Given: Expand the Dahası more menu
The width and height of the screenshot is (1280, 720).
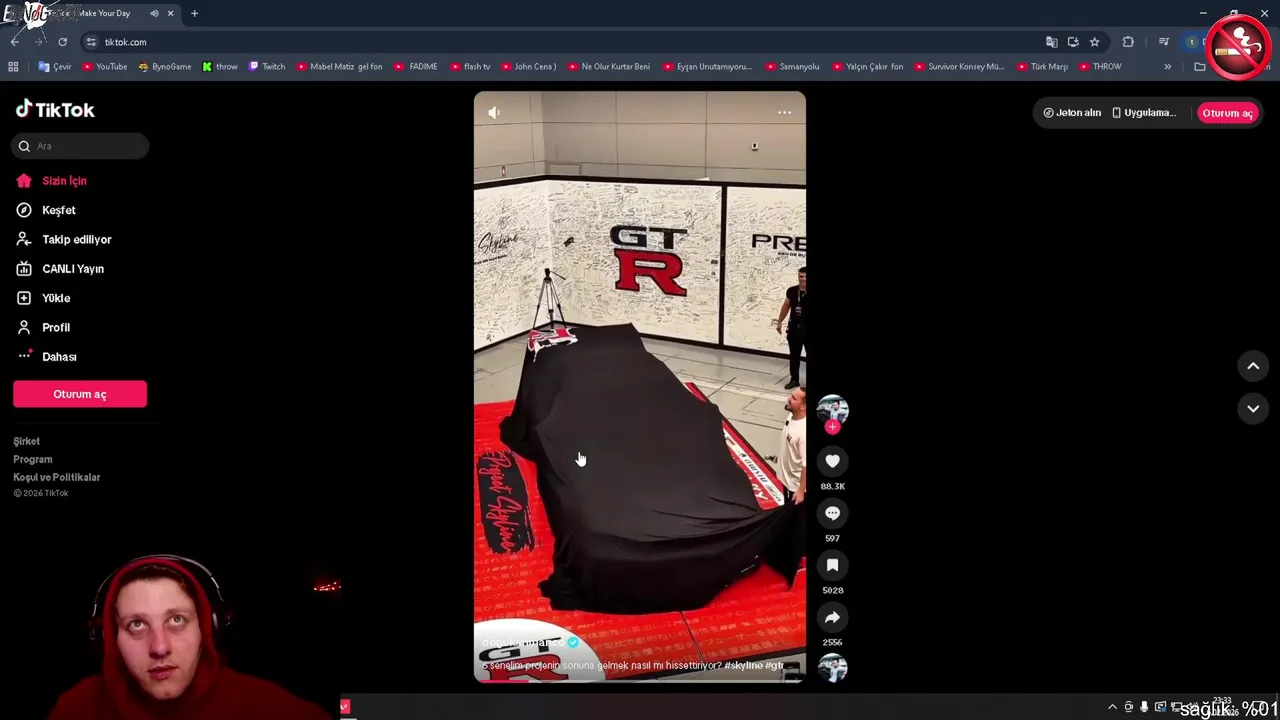Looking at the screenshot, I should pyautogui.click(x=59, y=357).
